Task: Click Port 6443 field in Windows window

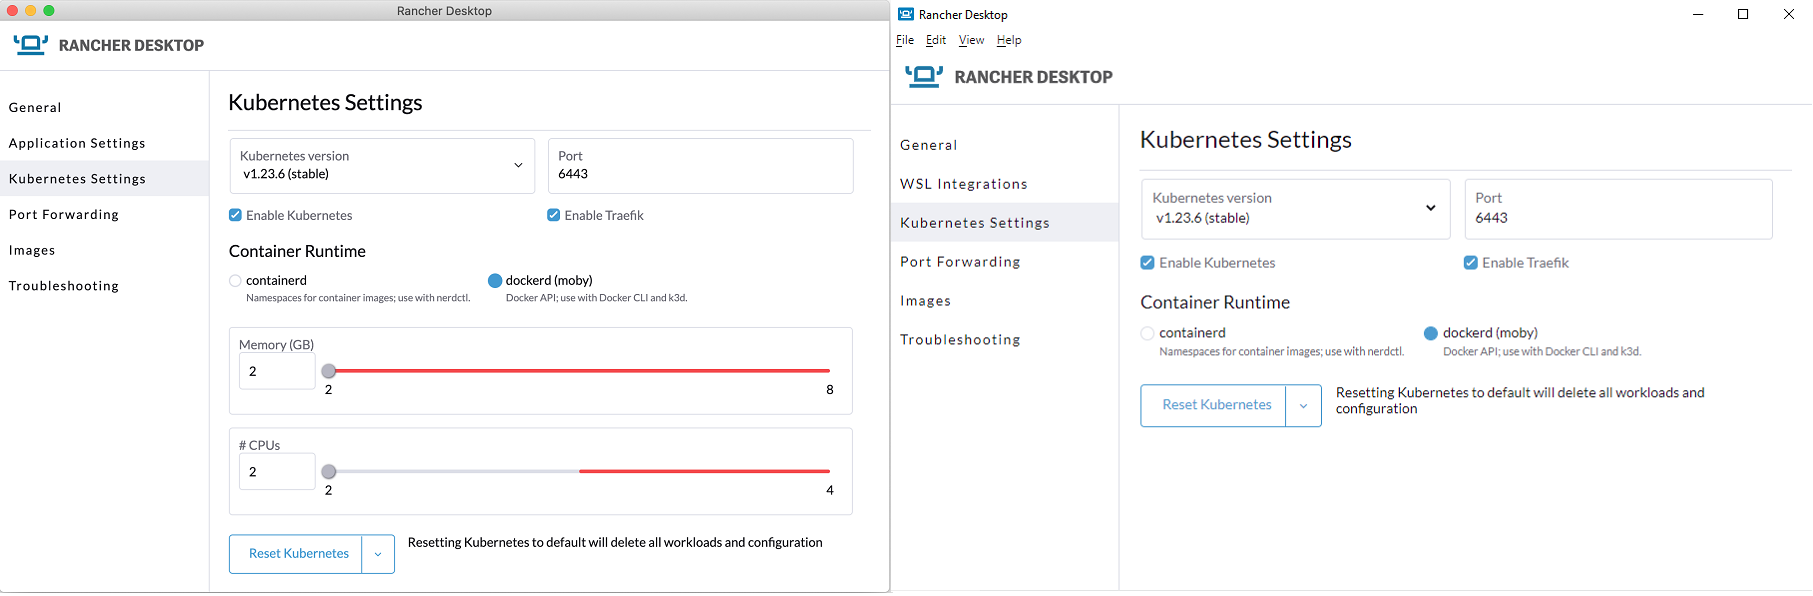Action: tap(1618, 209)
